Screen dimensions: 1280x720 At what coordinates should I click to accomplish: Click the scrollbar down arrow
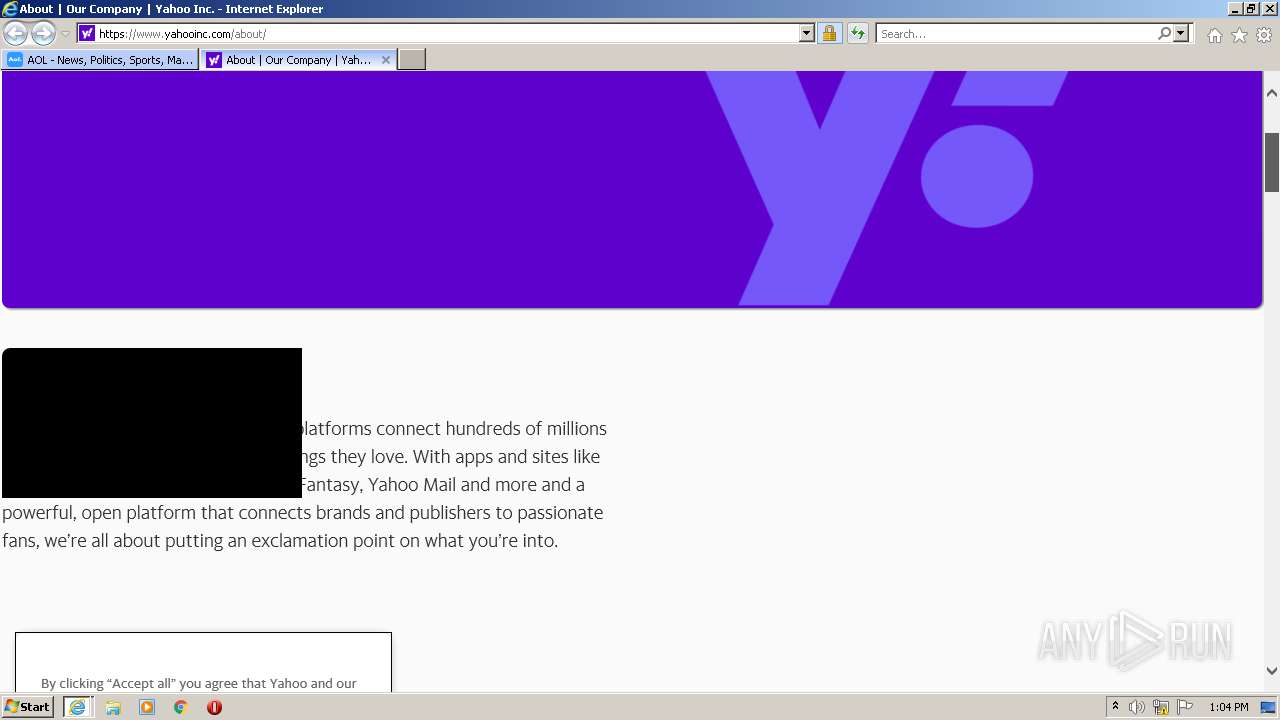tap(1272, 671)
